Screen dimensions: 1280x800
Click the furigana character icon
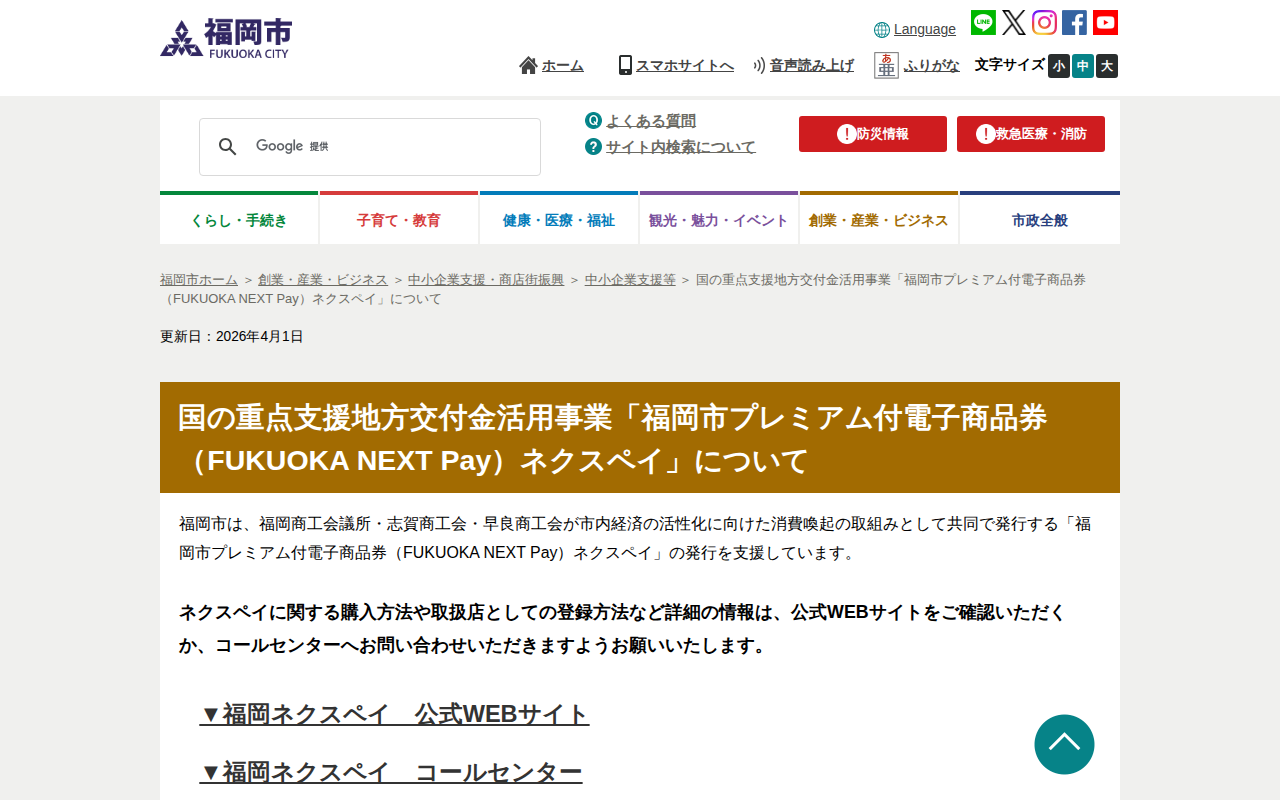coord(886,65)
